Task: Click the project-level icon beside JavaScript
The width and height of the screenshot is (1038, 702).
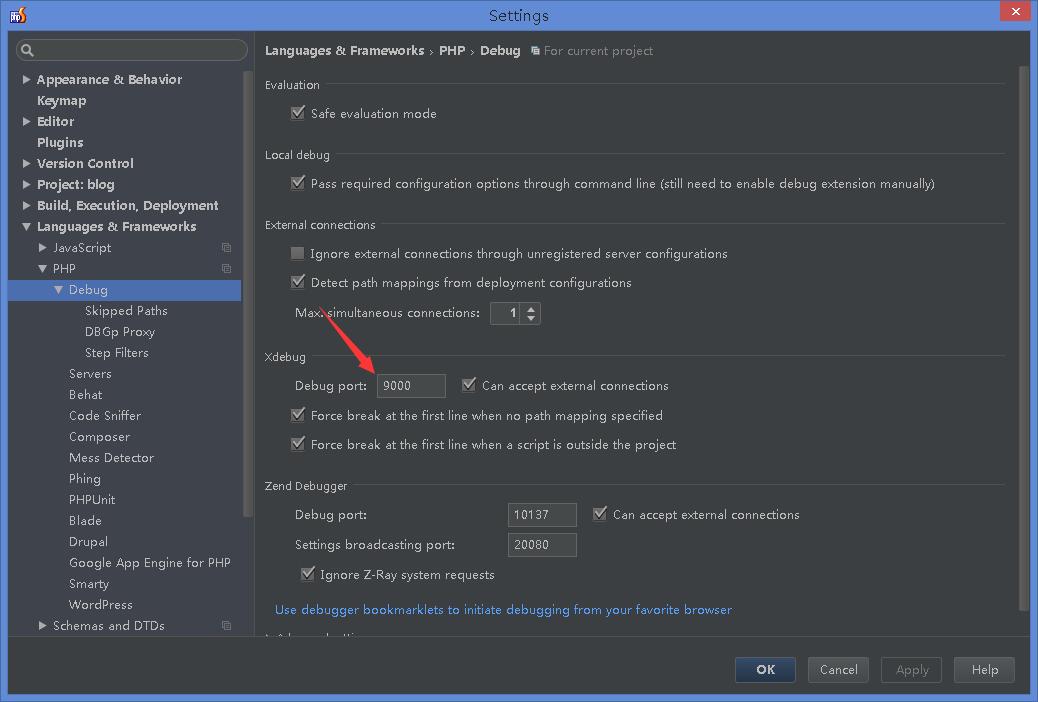Action: click(x=226, y=247)
